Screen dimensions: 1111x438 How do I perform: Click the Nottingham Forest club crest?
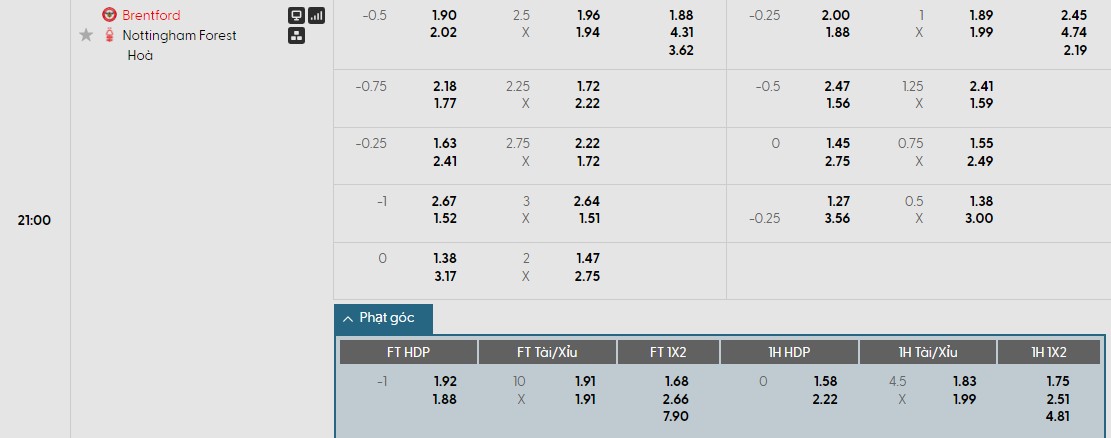click(109, 35)
